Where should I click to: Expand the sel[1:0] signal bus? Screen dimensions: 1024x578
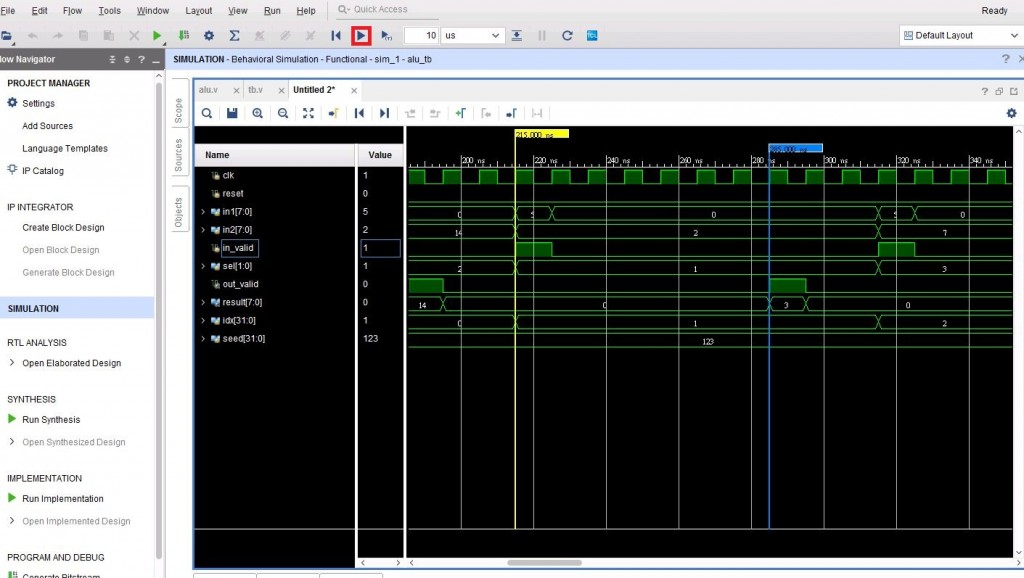pos(203,266)
